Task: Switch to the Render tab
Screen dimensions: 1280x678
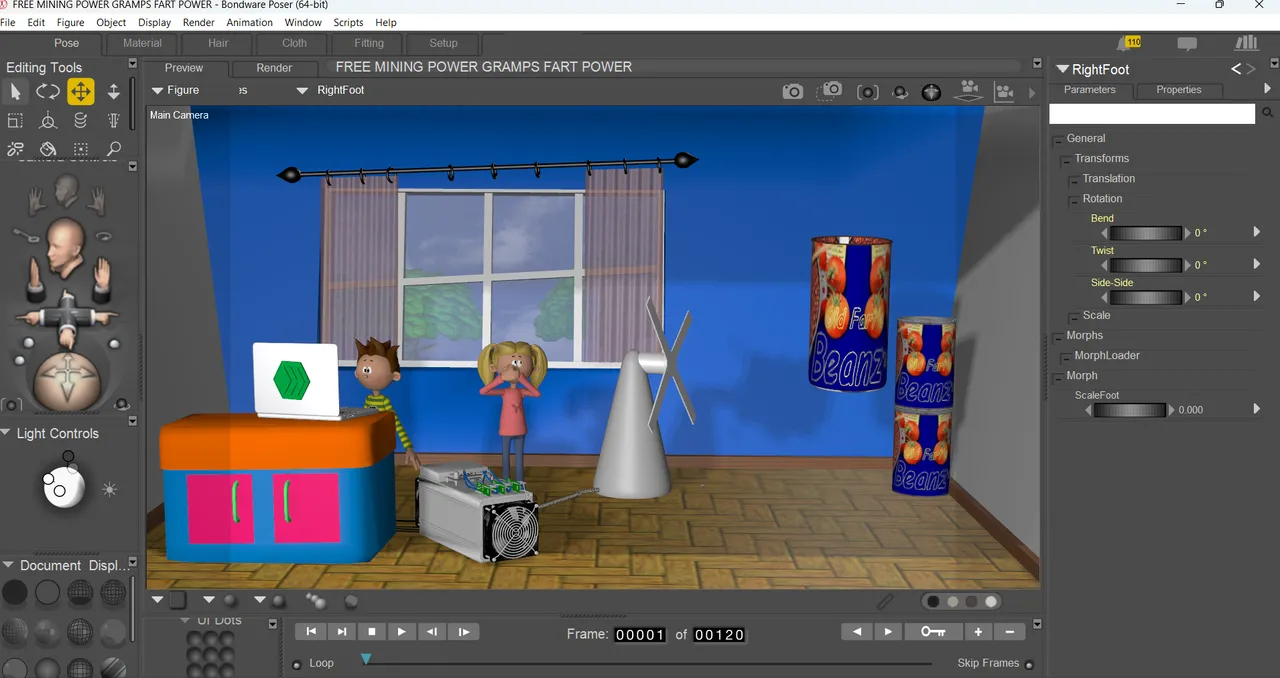Action: point(274,68)
